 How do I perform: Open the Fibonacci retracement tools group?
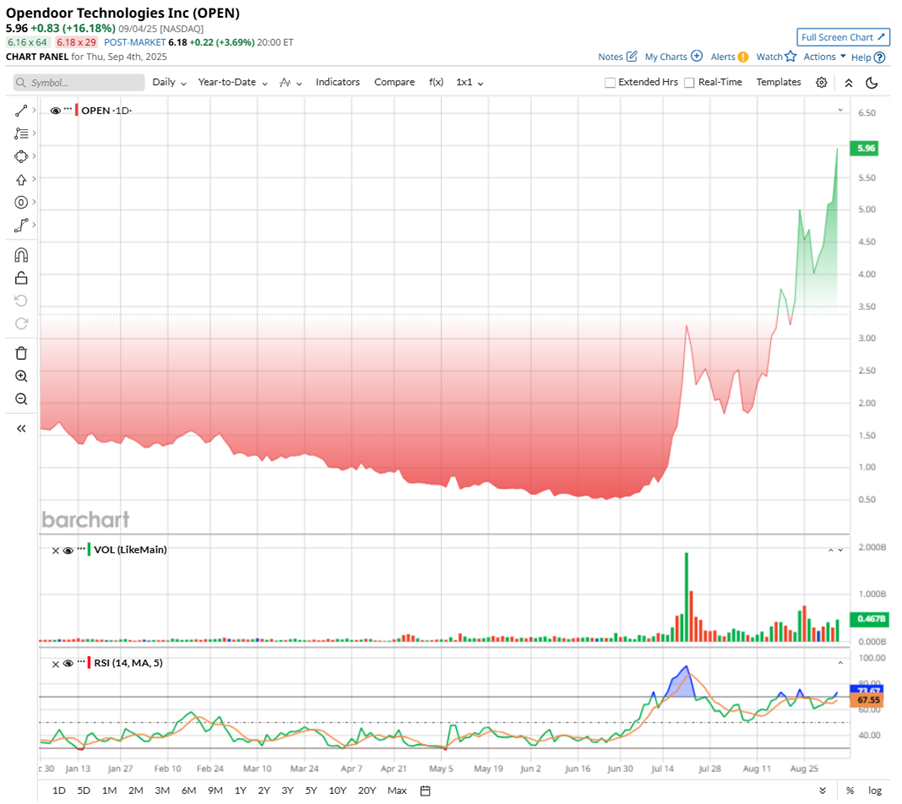point(21,133)
